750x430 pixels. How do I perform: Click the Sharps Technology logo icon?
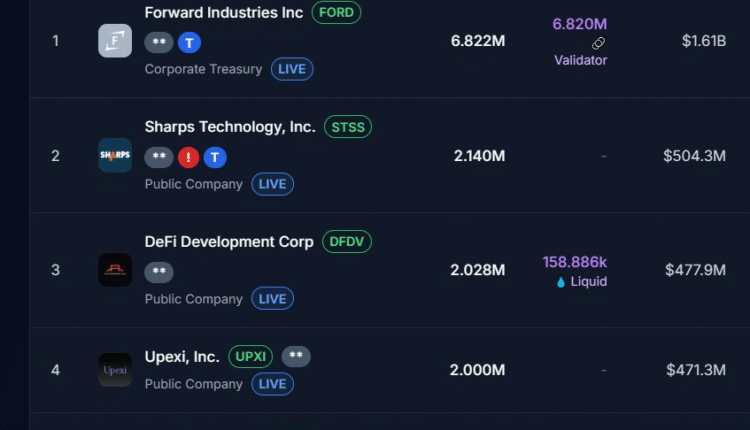tap(114, 155)
